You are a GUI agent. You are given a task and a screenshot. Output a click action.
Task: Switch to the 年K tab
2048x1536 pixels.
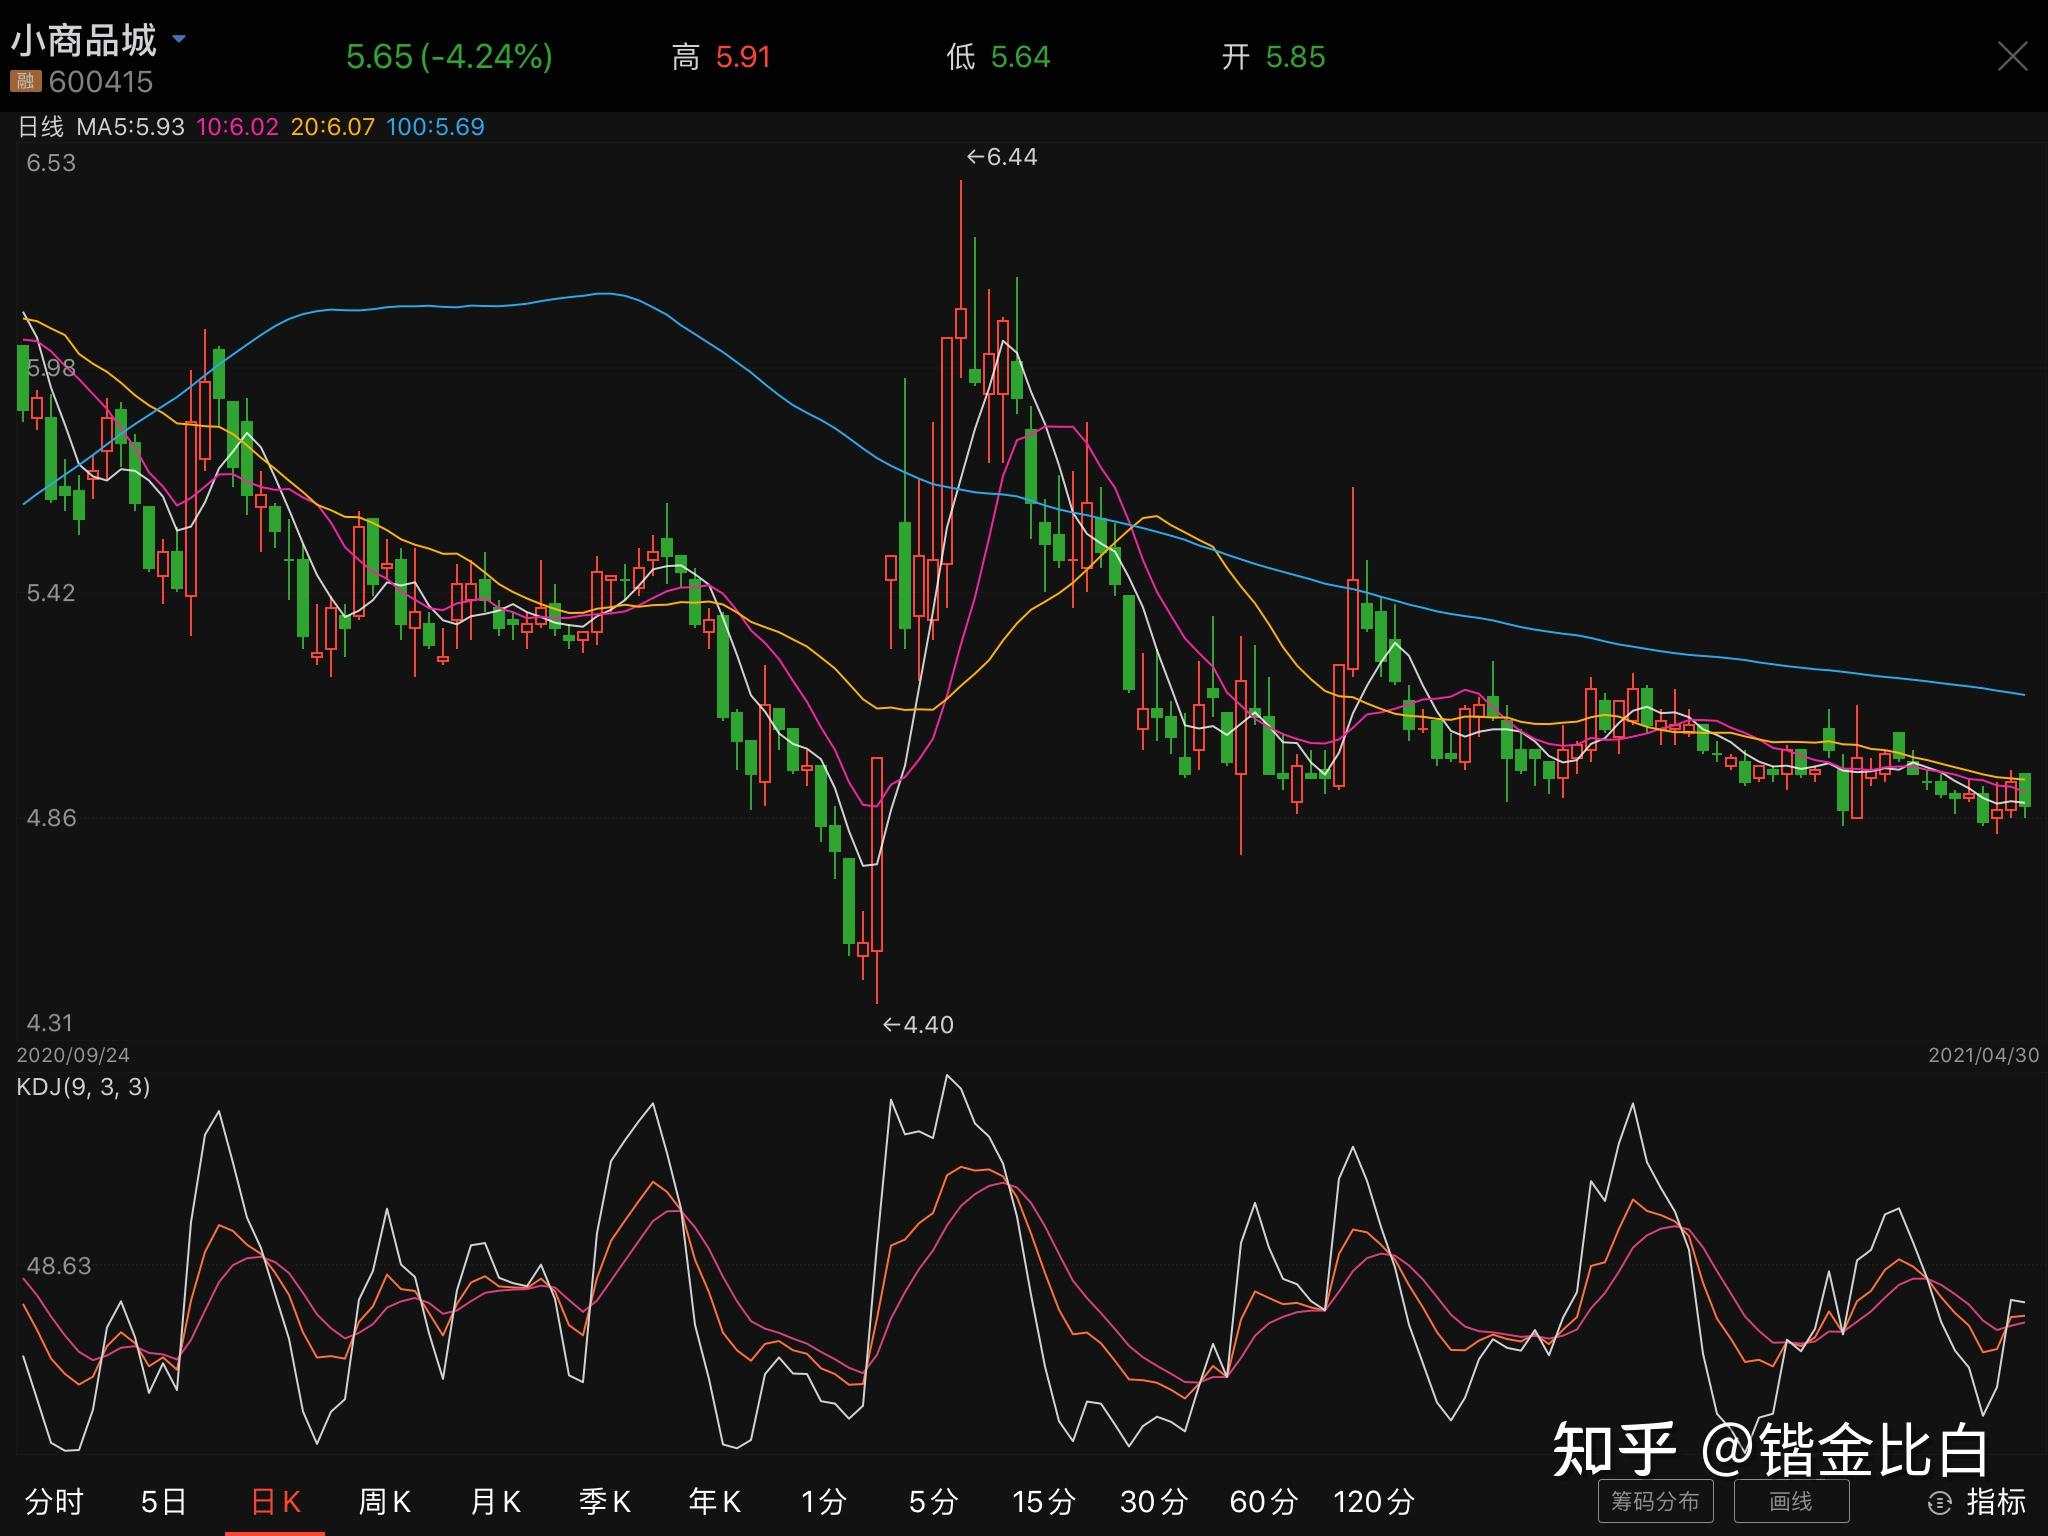click(715, 1501)
